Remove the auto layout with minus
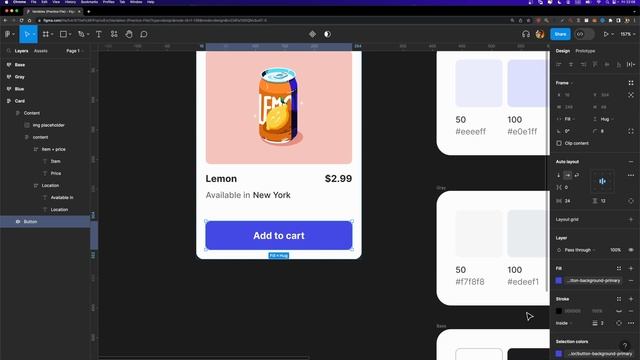The height and width of the screenshot is (360, 640). coord(631,162)
